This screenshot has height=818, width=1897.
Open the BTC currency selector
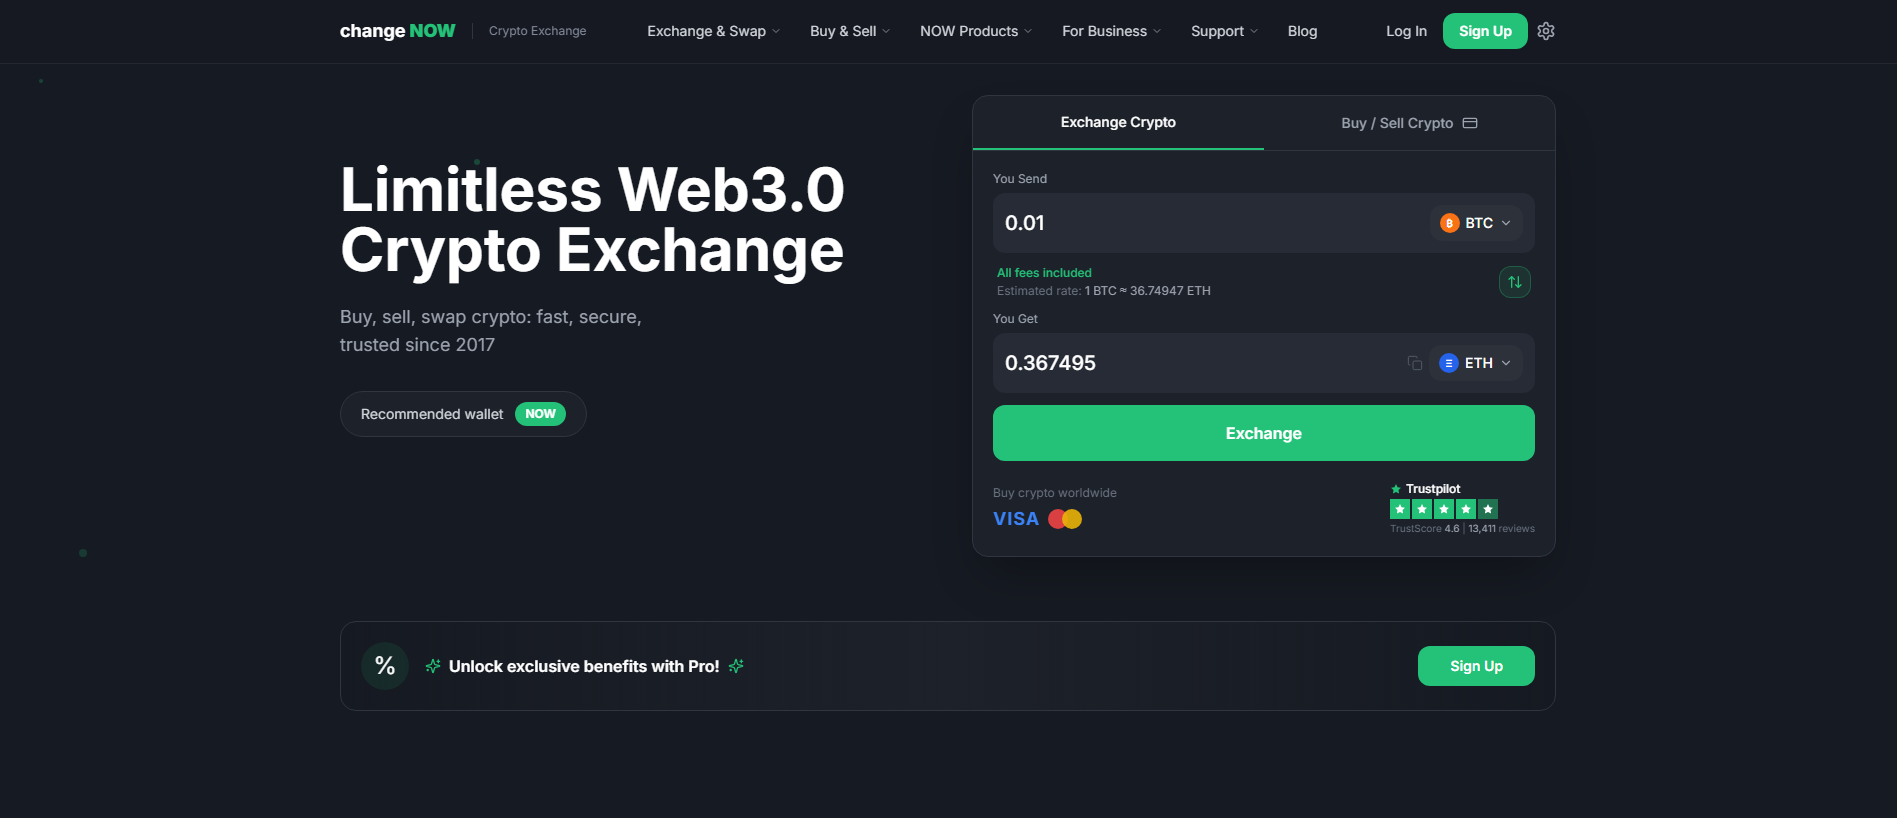click(1476, 223)
